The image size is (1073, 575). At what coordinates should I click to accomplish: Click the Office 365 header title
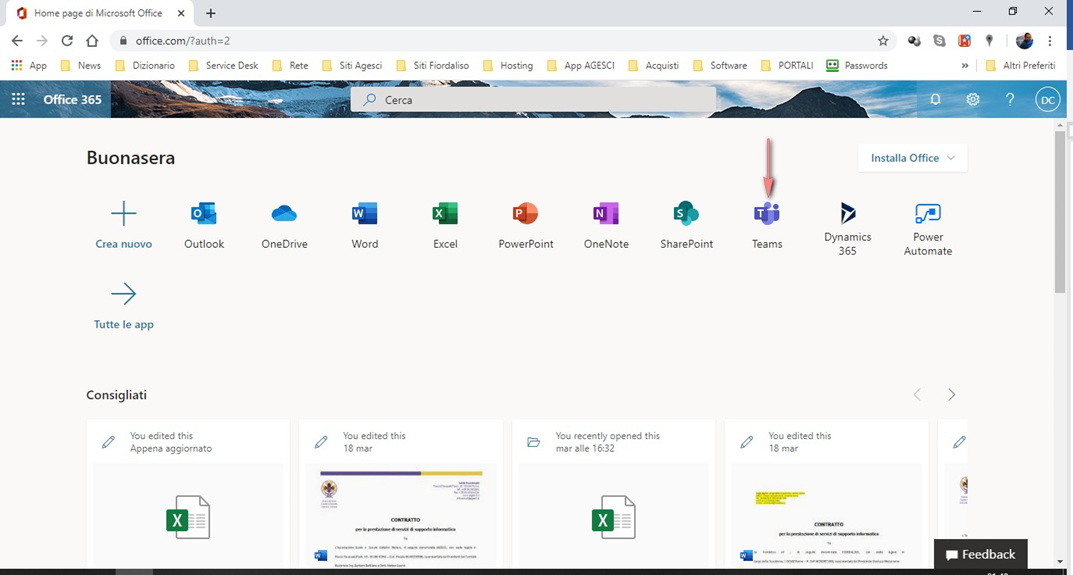[x=73, y=99]
